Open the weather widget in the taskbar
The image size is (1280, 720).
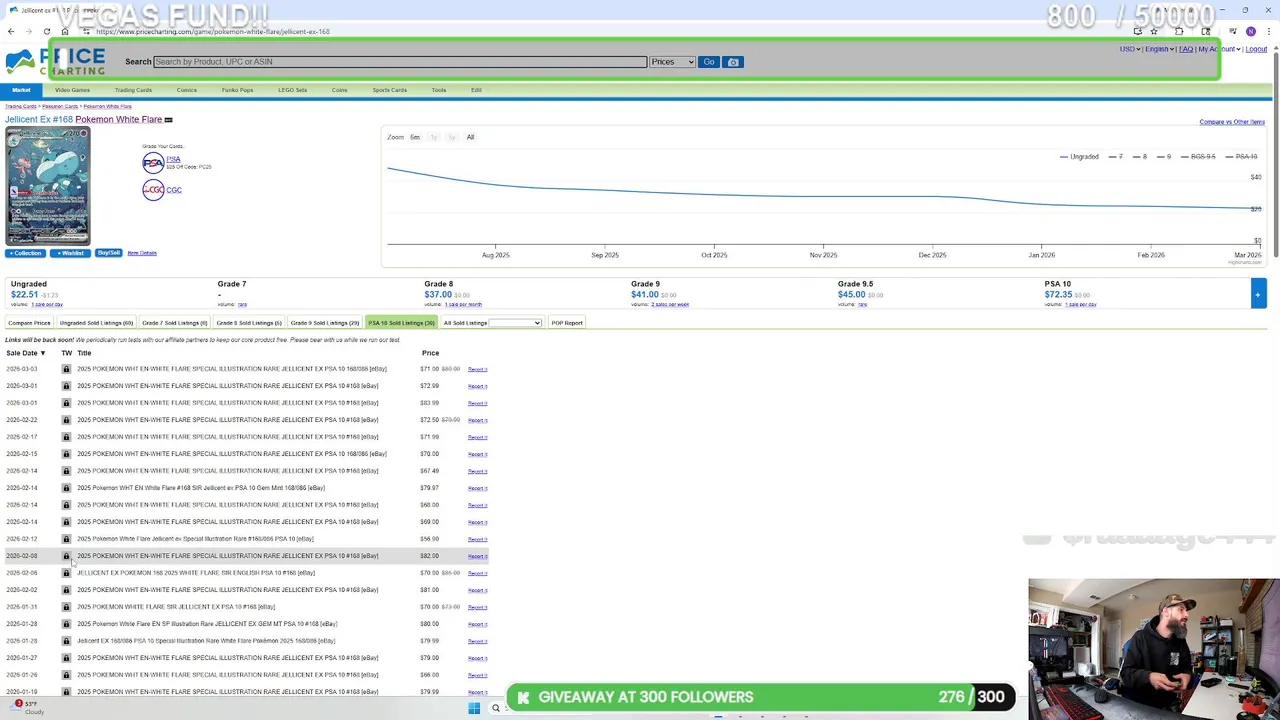point(25,707)
